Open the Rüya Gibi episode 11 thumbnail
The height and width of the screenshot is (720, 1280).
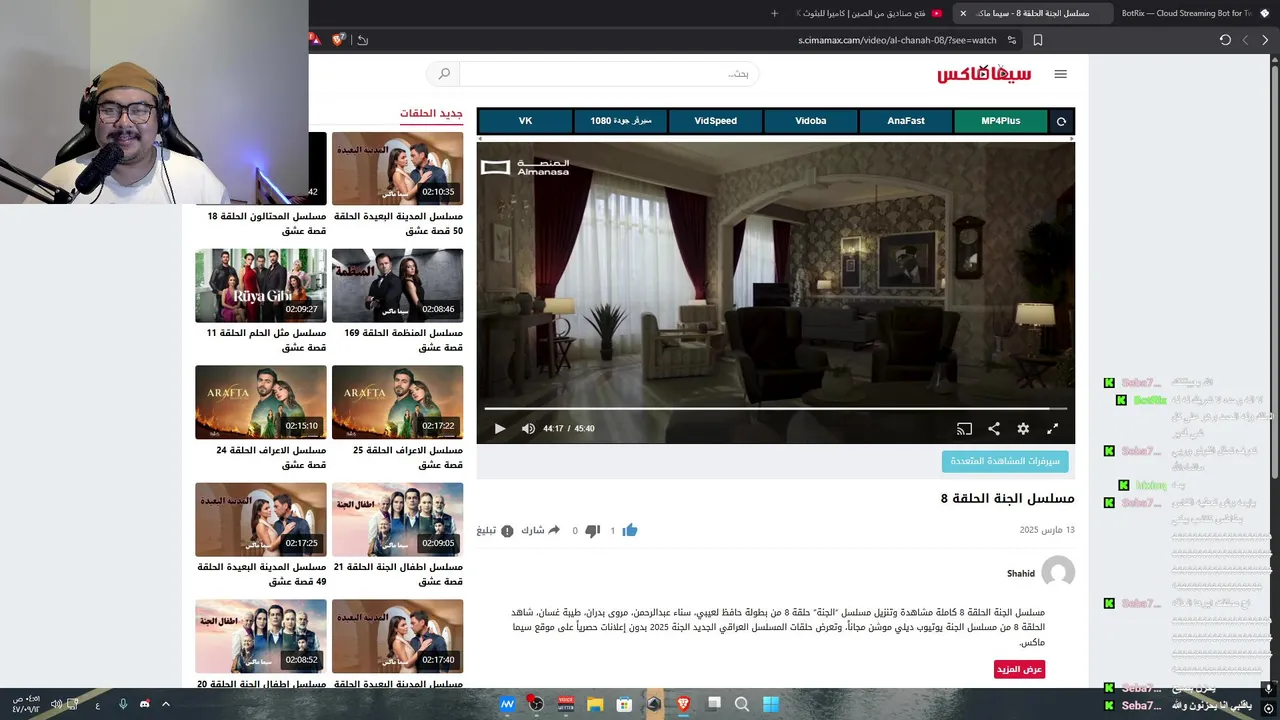click(261, 285)
